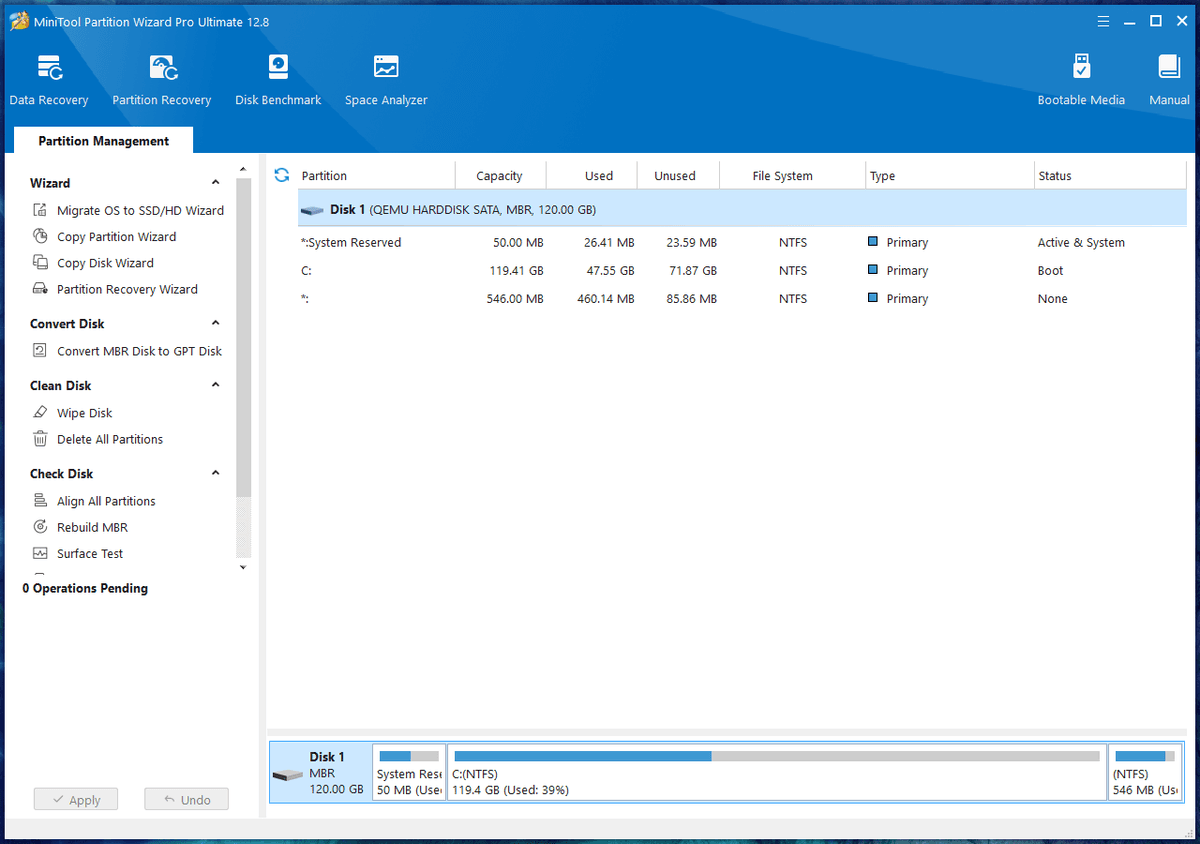Switch to the Partition Management tab
The height and width of the screenshot is (844, 1200).
coord(102,140)
